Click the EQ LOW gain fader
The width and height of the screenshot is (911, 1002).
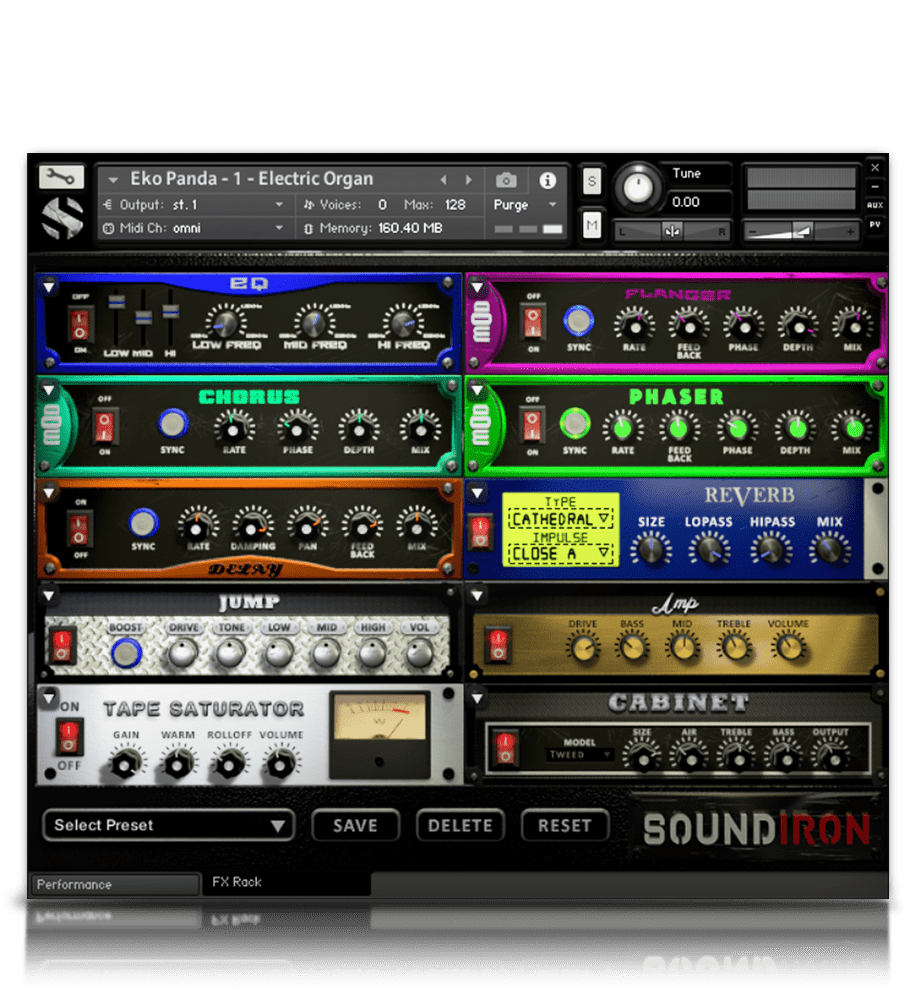point(116,302)
